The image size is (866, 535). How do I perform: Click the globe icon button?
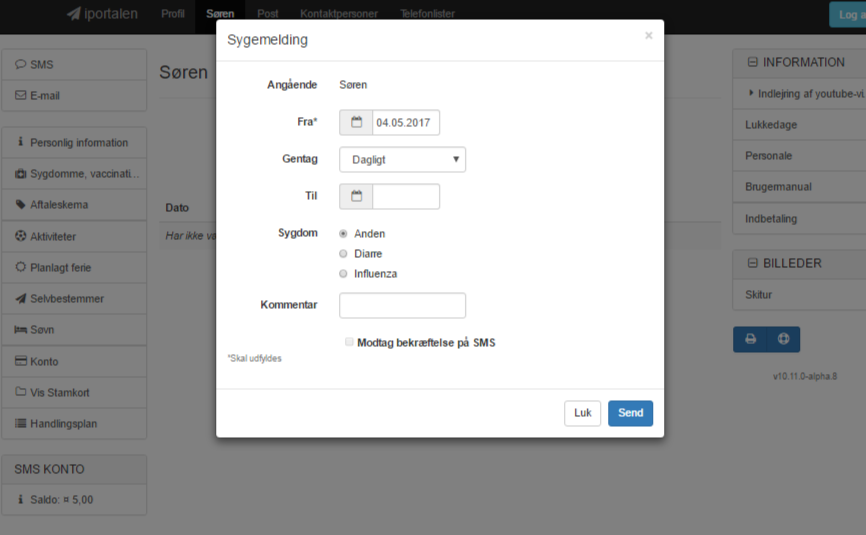coord(783,339)
